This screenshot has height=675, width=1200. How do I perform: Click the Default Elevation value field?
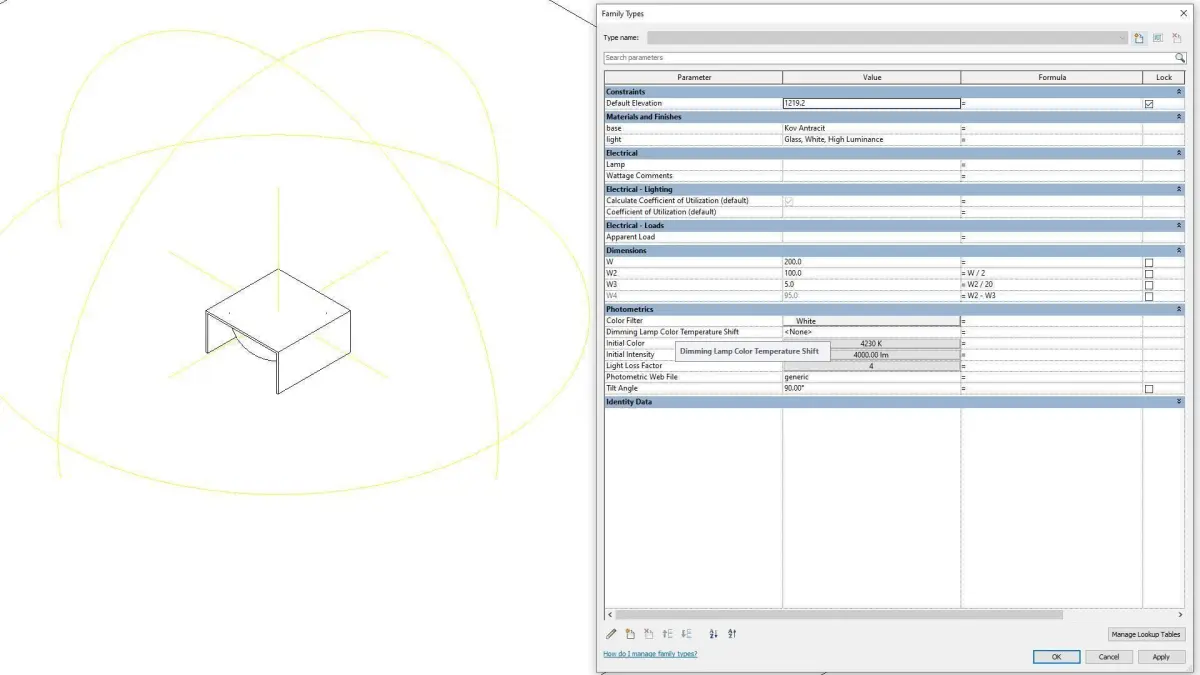(x=871, y=103)
